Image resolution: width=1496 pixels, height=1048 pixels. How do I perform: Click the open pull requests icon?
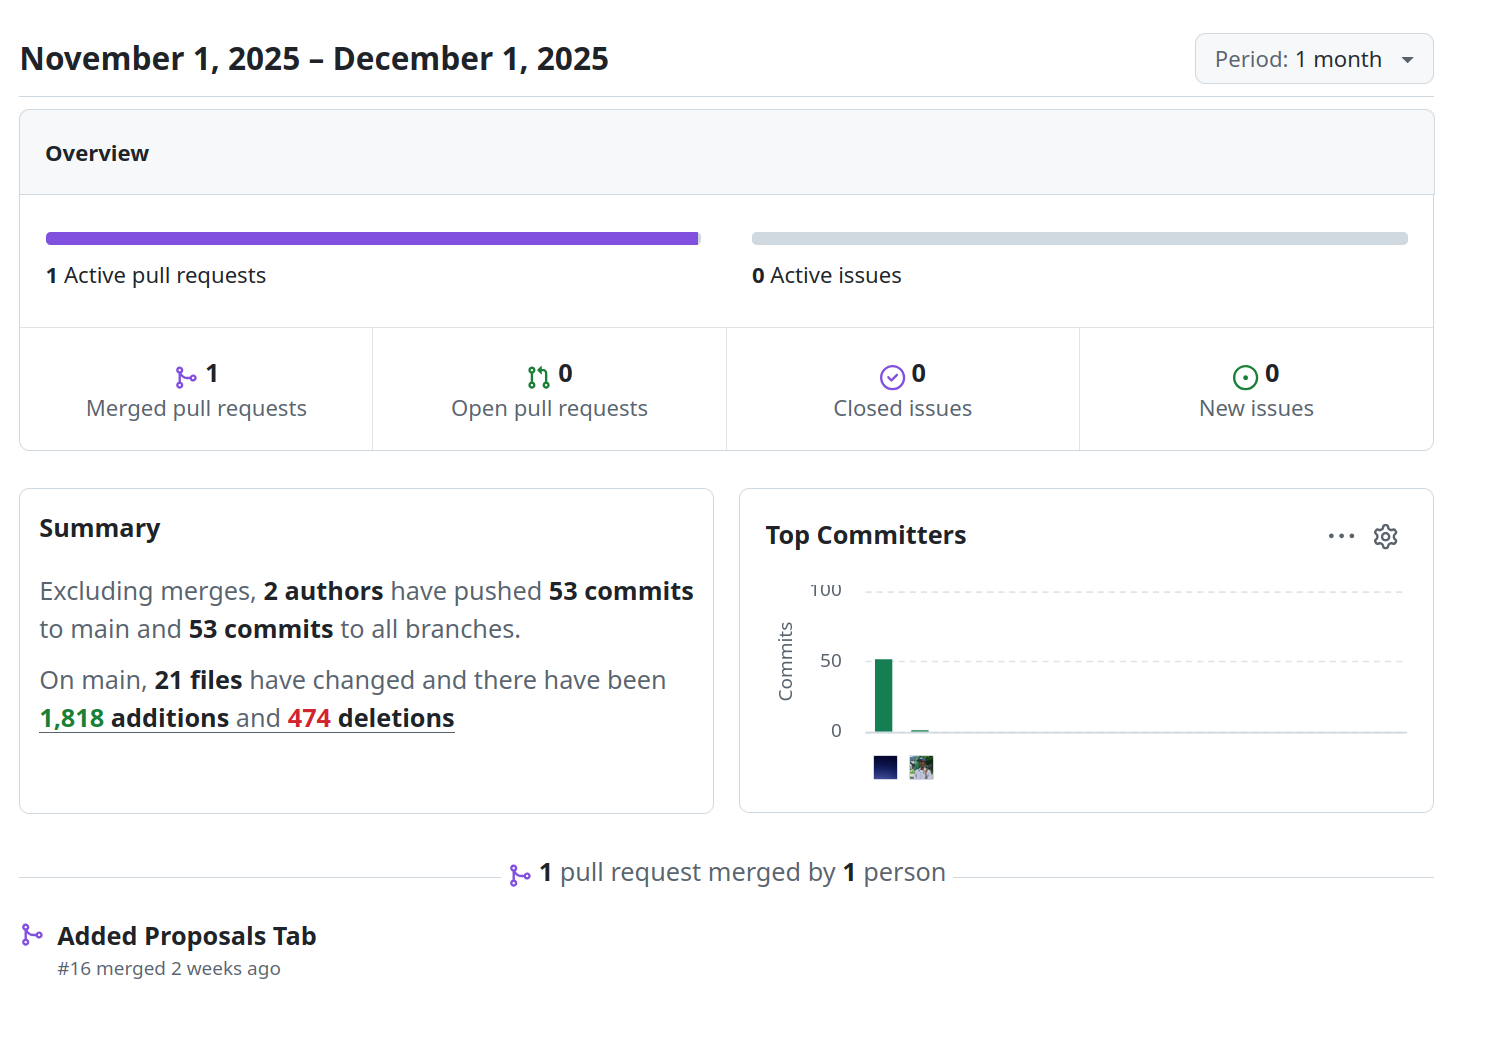point(538,377)
